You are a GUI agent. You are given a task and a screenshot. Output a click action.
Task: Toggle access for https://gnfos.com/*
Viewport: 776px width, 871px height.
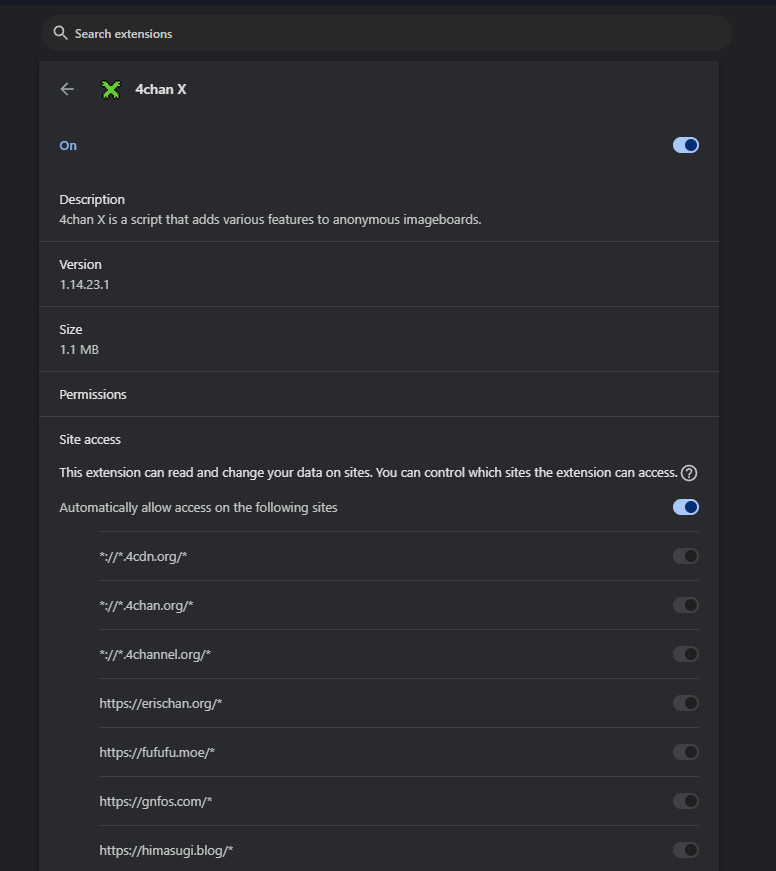(x=685, y=801)
